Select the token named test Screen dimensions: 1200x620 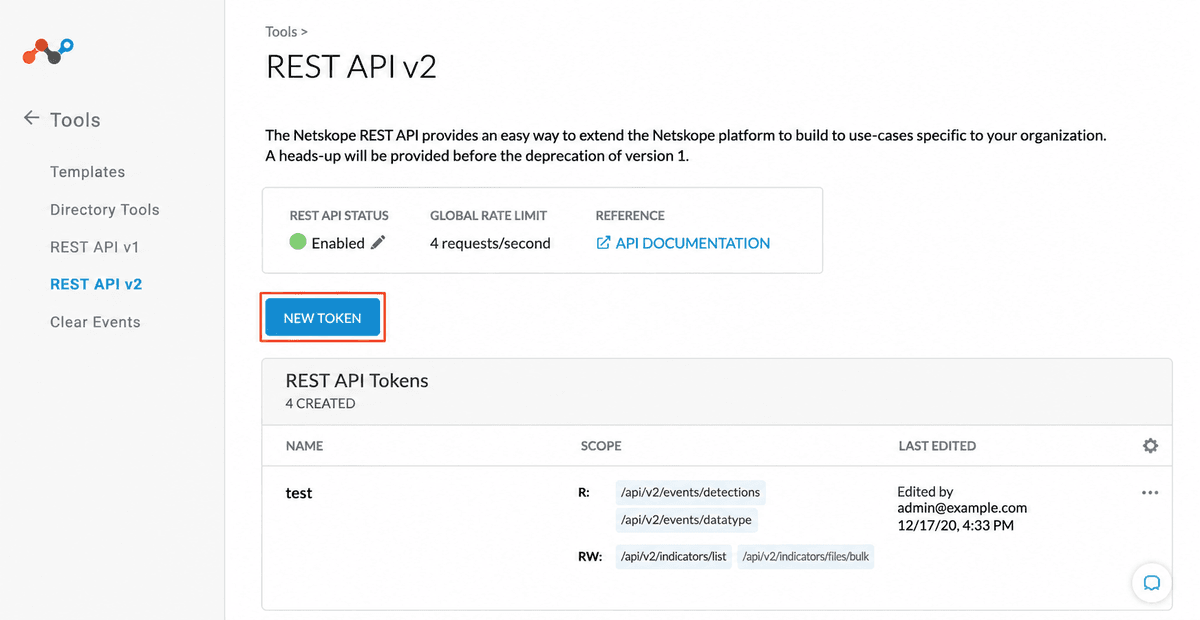tap(299, 493)
